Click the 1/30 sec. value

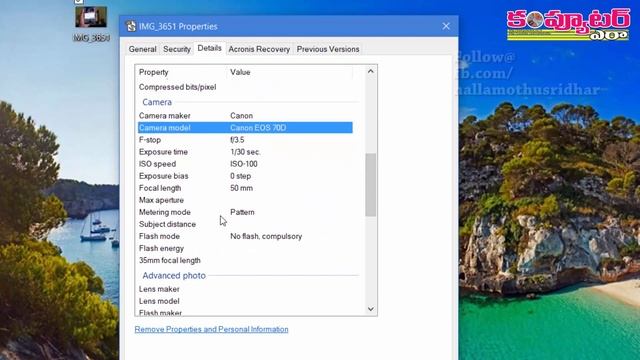[245, 152]
